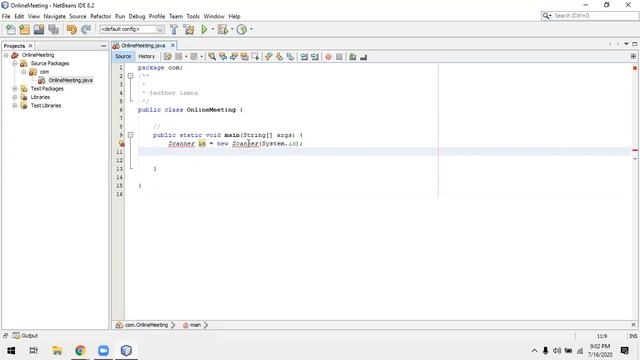Undo the last edit with the toolbar icon
The image size is (640, 360).
[x=72, y=29]
